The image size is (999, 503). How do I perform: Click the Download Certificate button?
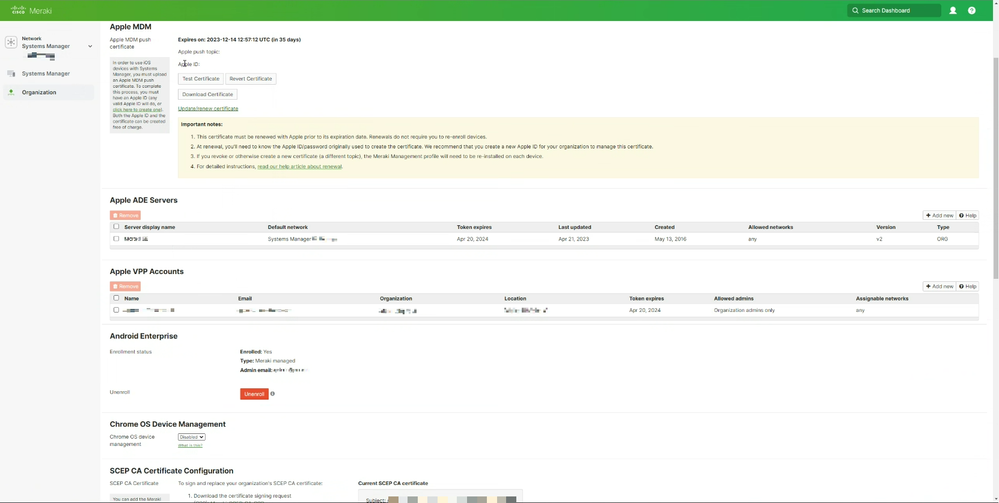[x=208, y=94]
